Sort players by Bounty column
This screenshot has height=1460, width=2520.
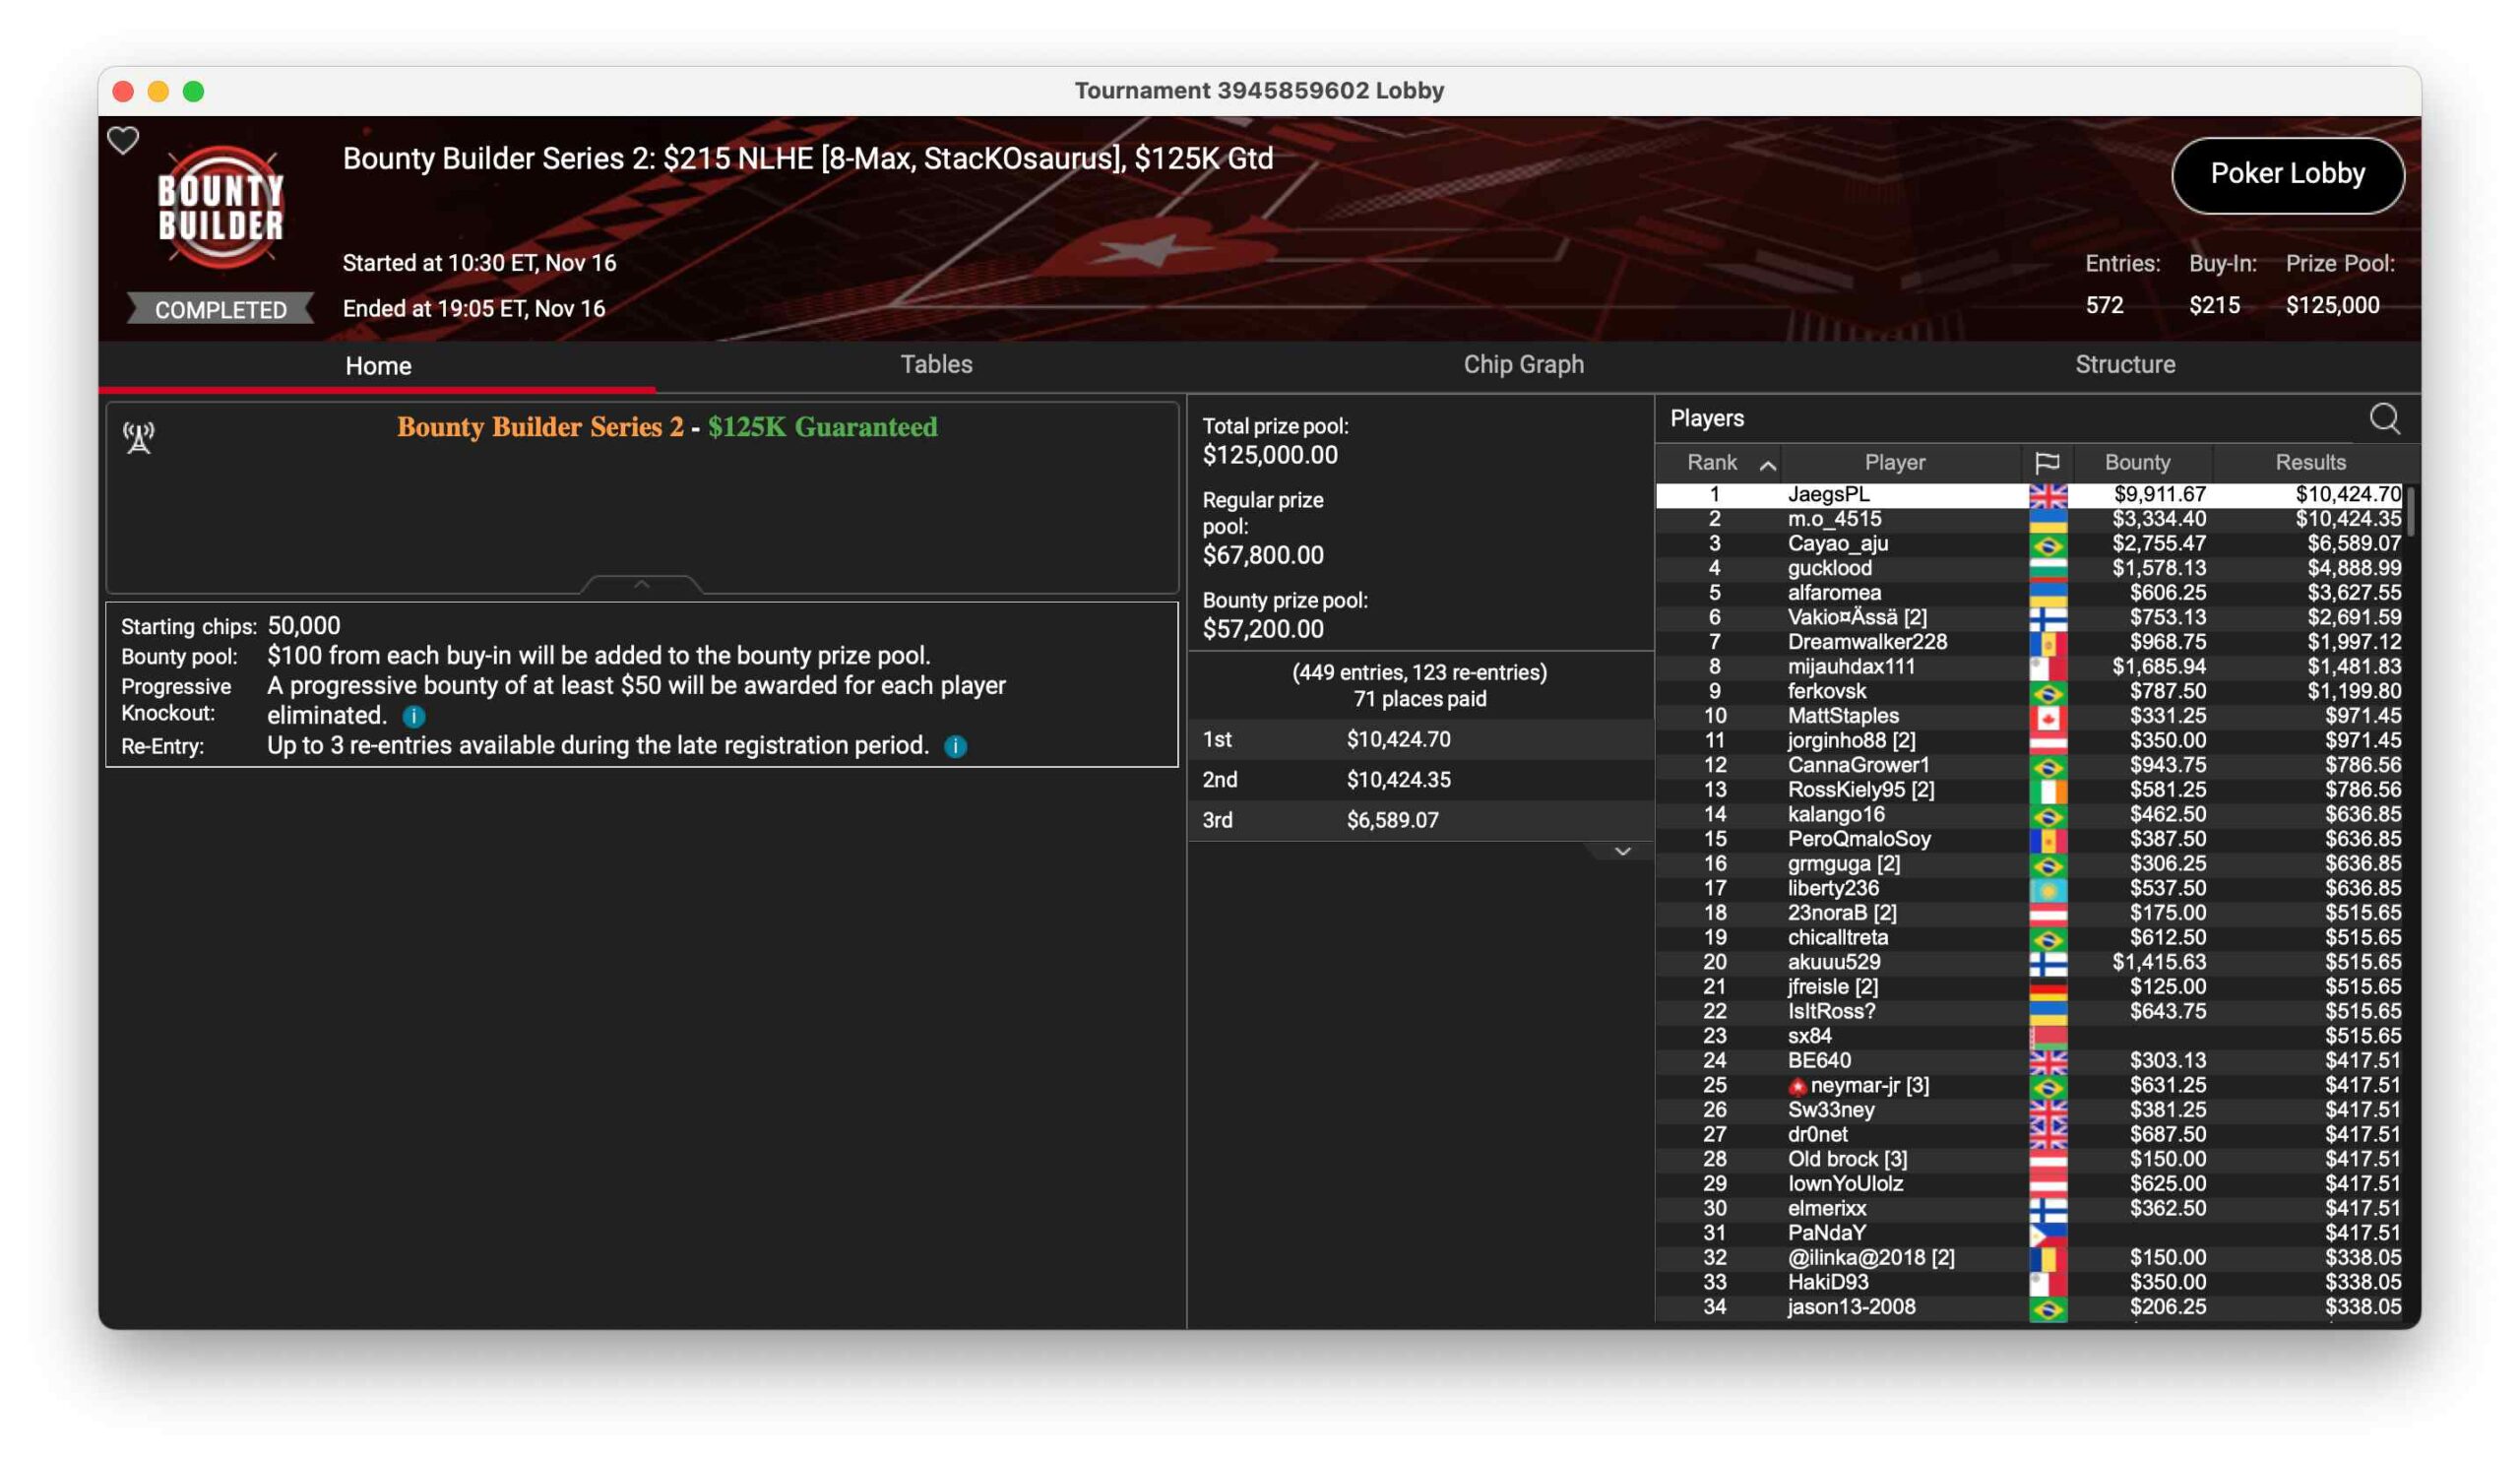coord(2137,462)
